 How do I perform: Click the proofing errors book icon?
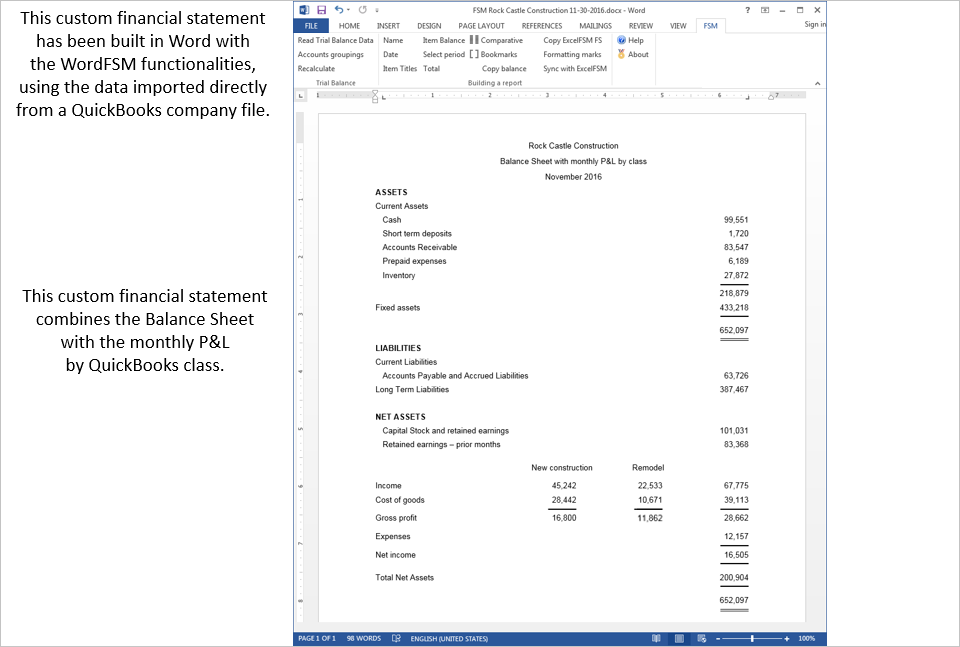click(x=396, y=638)
